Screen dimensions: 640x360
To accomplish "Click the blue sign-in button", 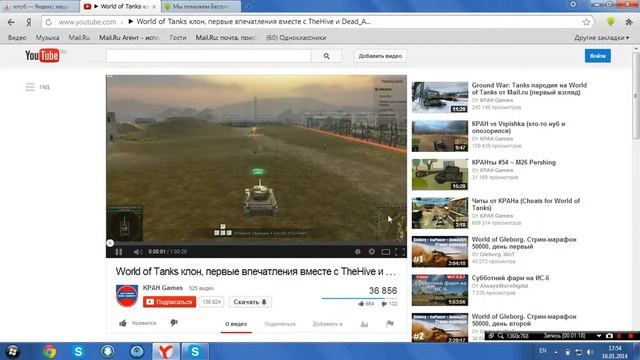I will [x=598, y=56].
